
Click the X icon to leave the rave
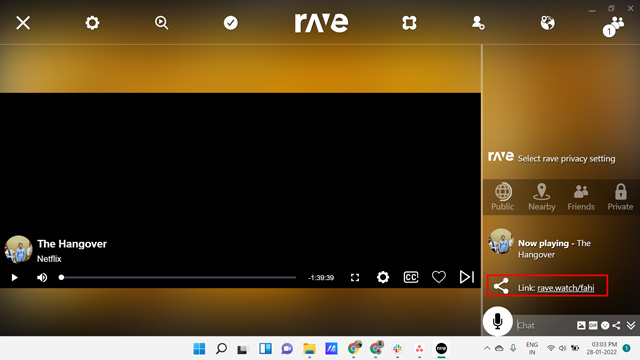tap(23, 23)
